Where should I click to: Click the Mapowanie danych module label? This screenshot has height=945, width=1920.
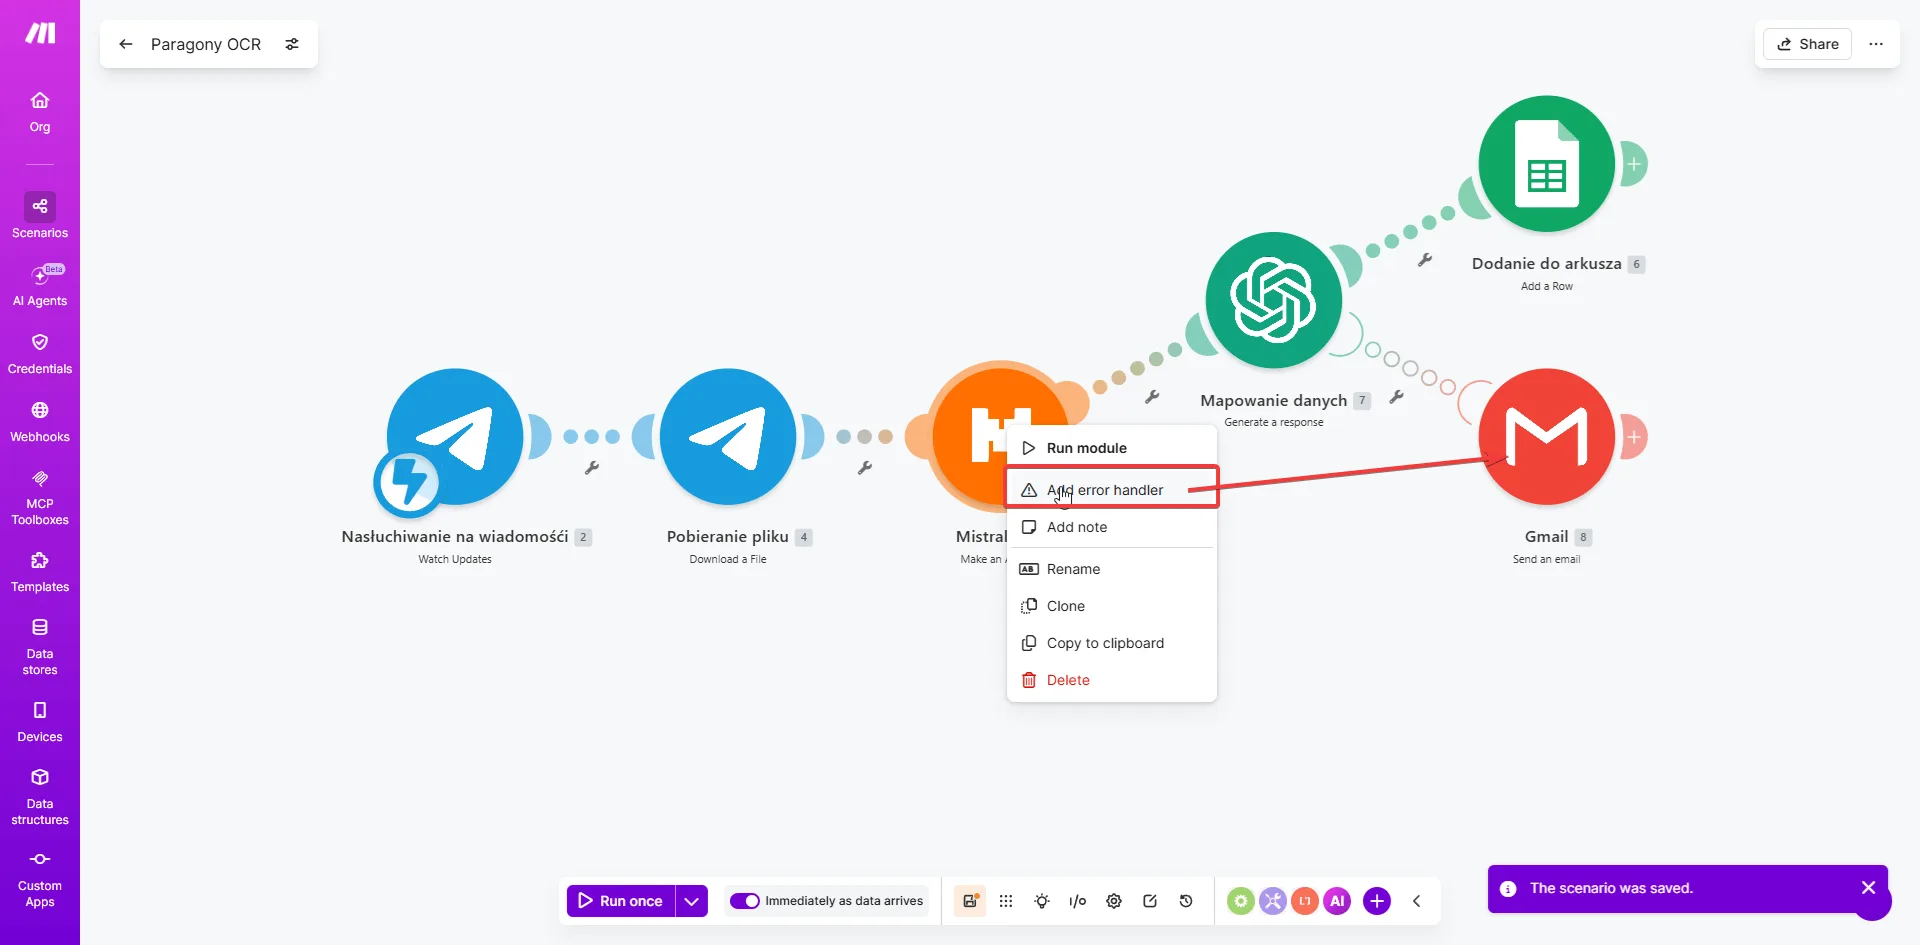pyautogui.click(x=1274, y=400)
